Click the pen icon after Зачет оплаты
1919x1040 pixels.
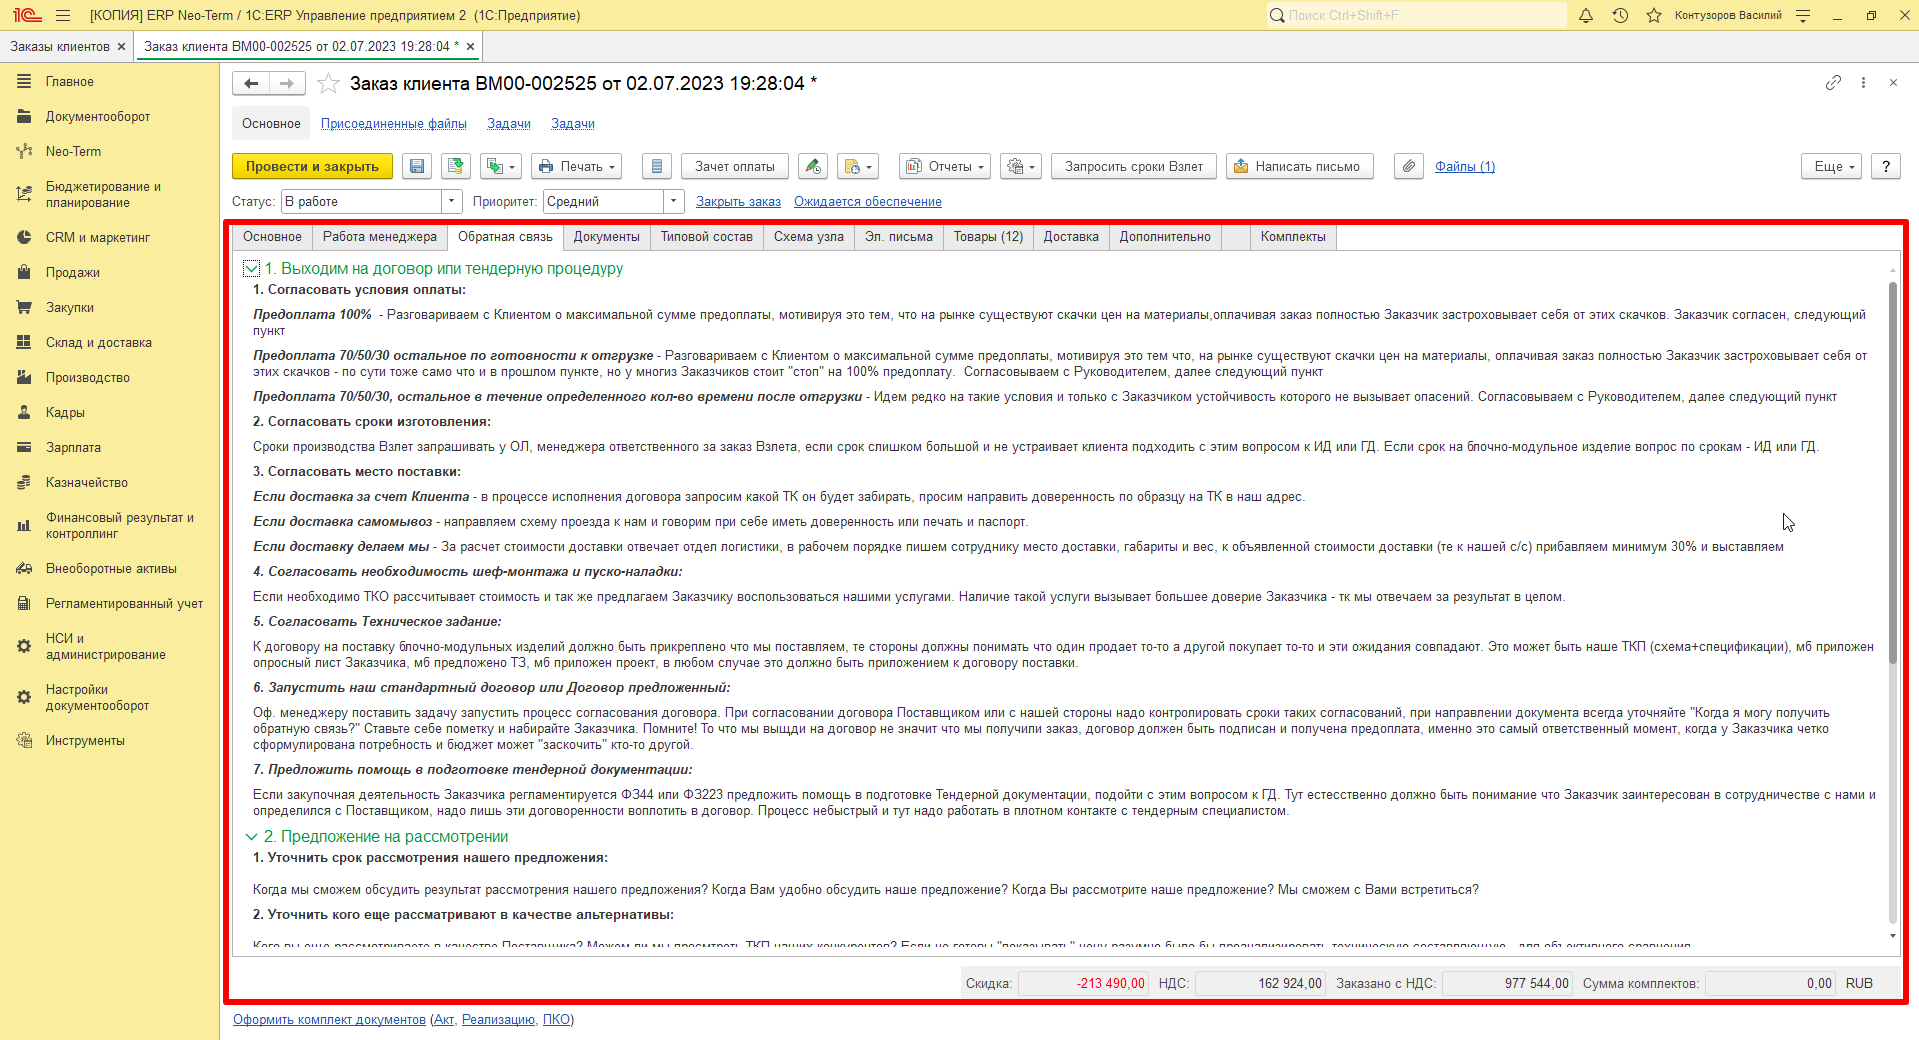pos(813,167)
